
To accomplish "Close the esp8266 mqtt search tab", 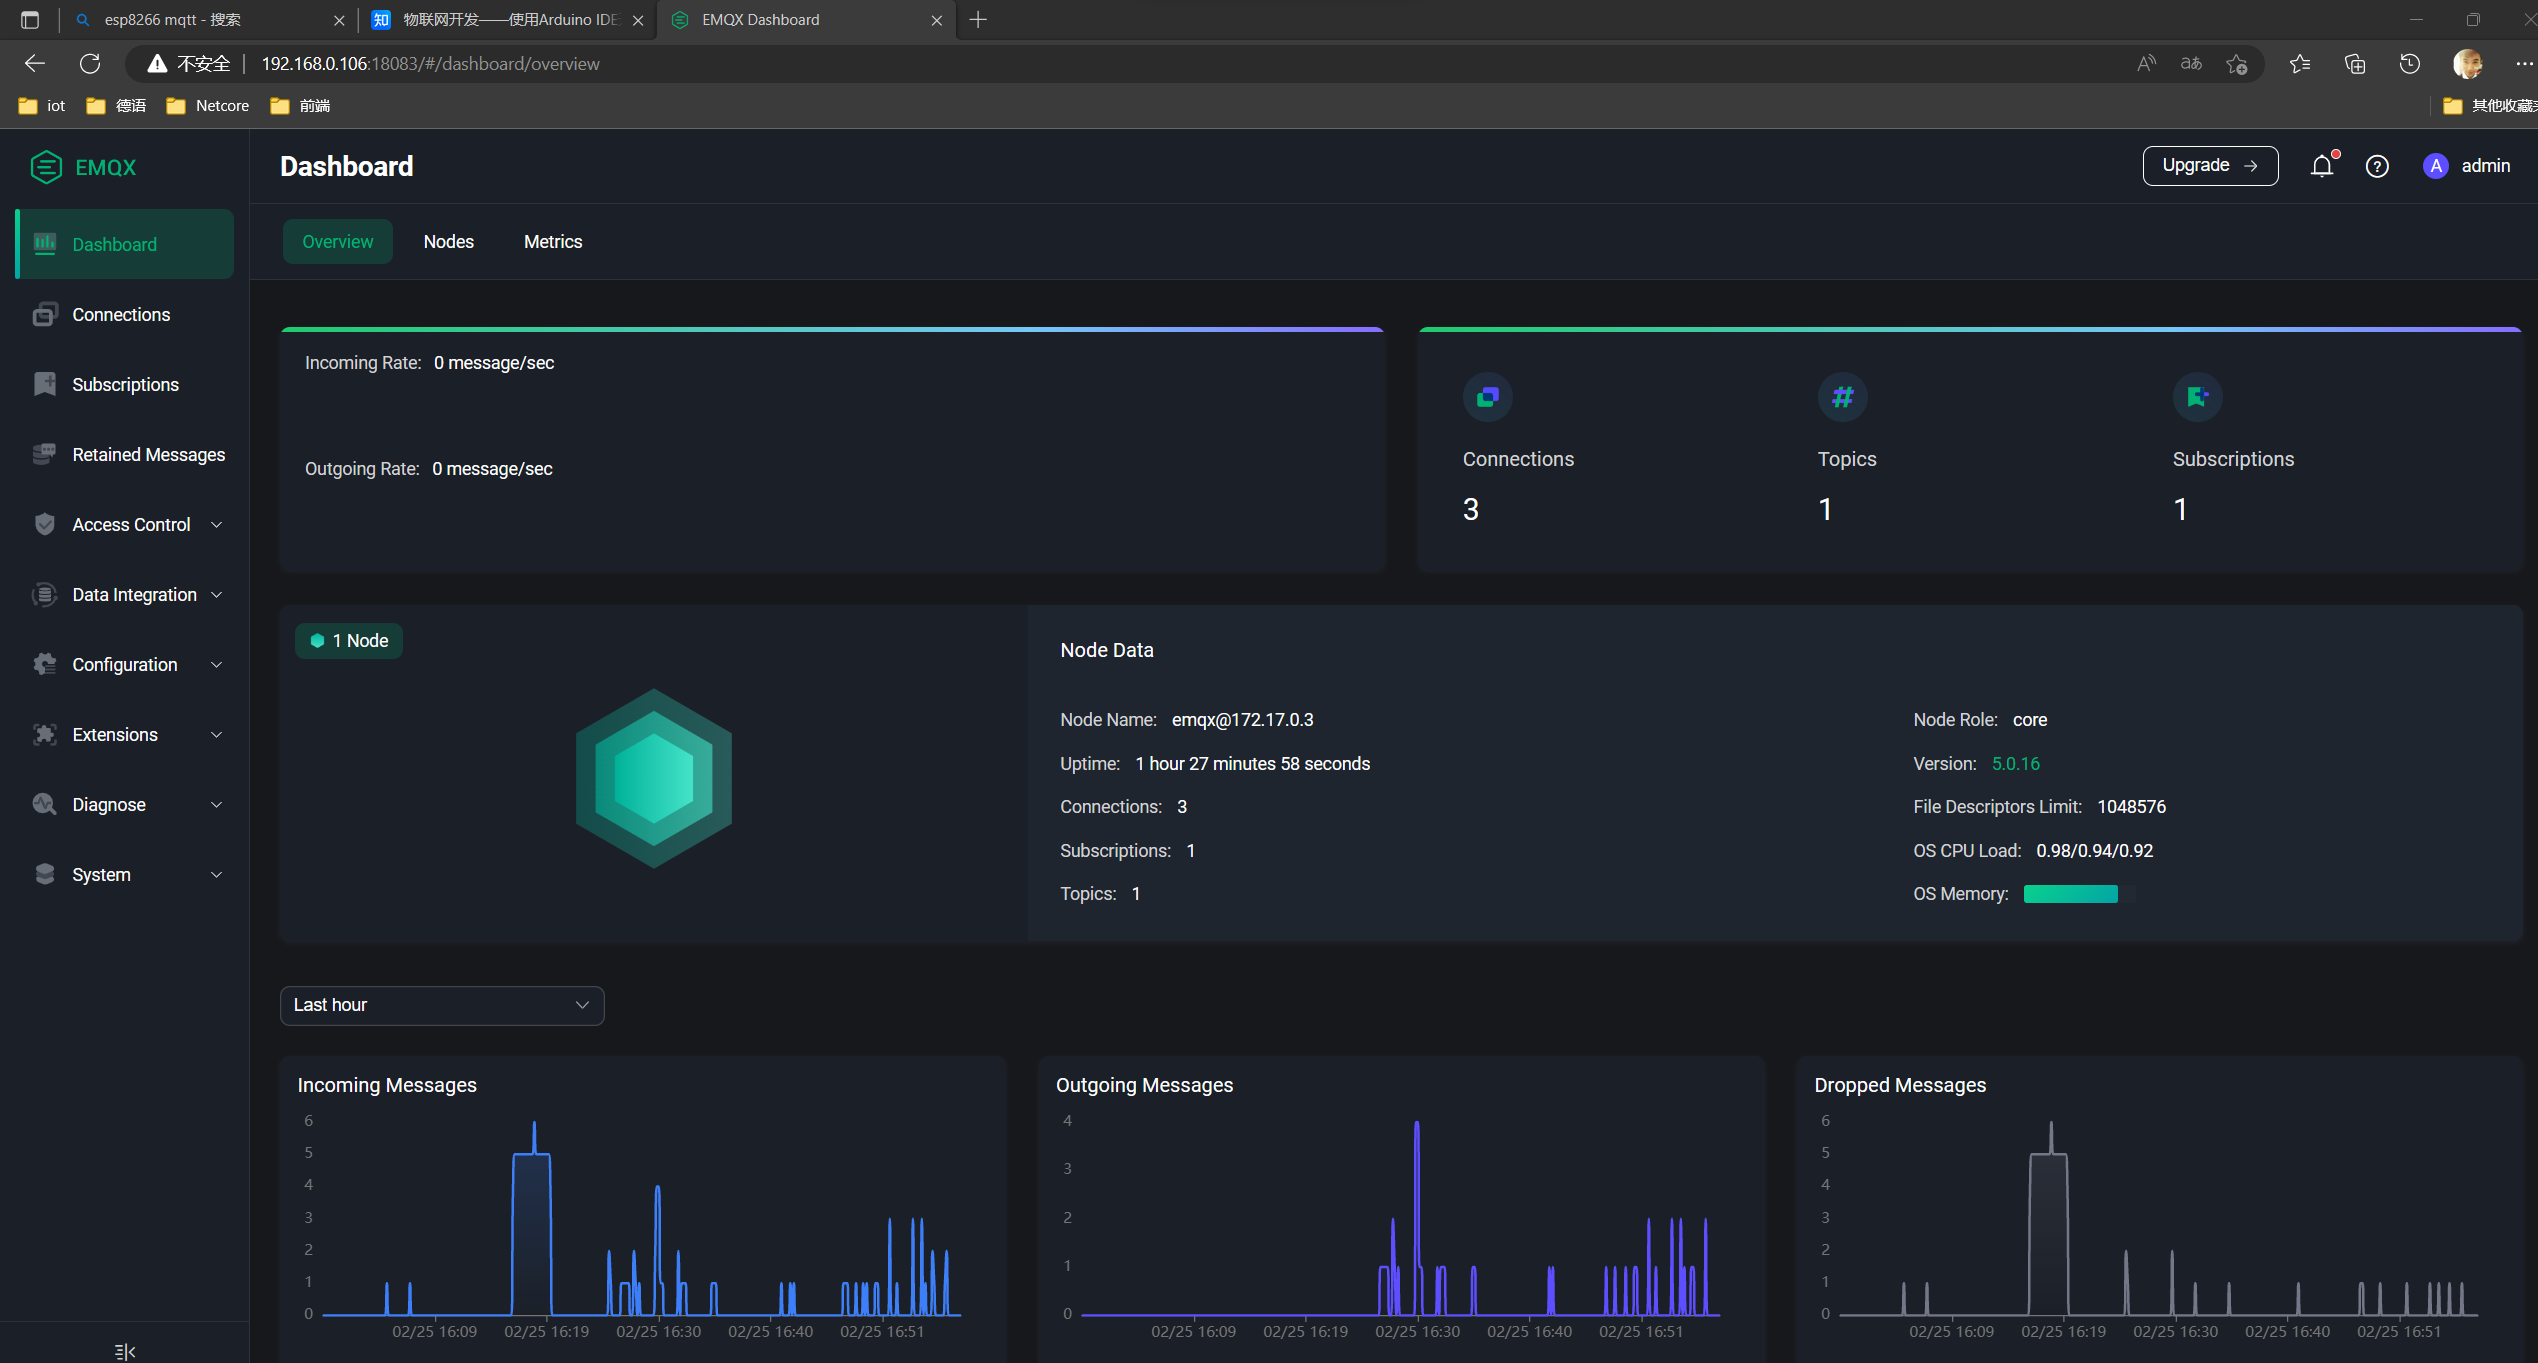I will [339, 20].
